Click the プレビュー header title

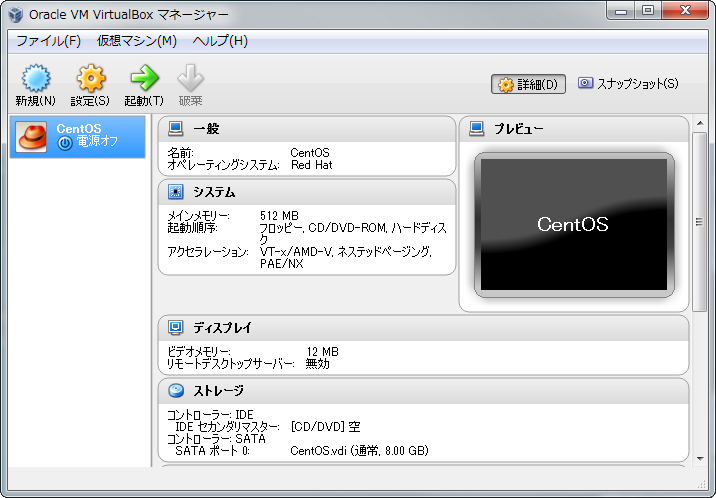(x=519, y=129)
